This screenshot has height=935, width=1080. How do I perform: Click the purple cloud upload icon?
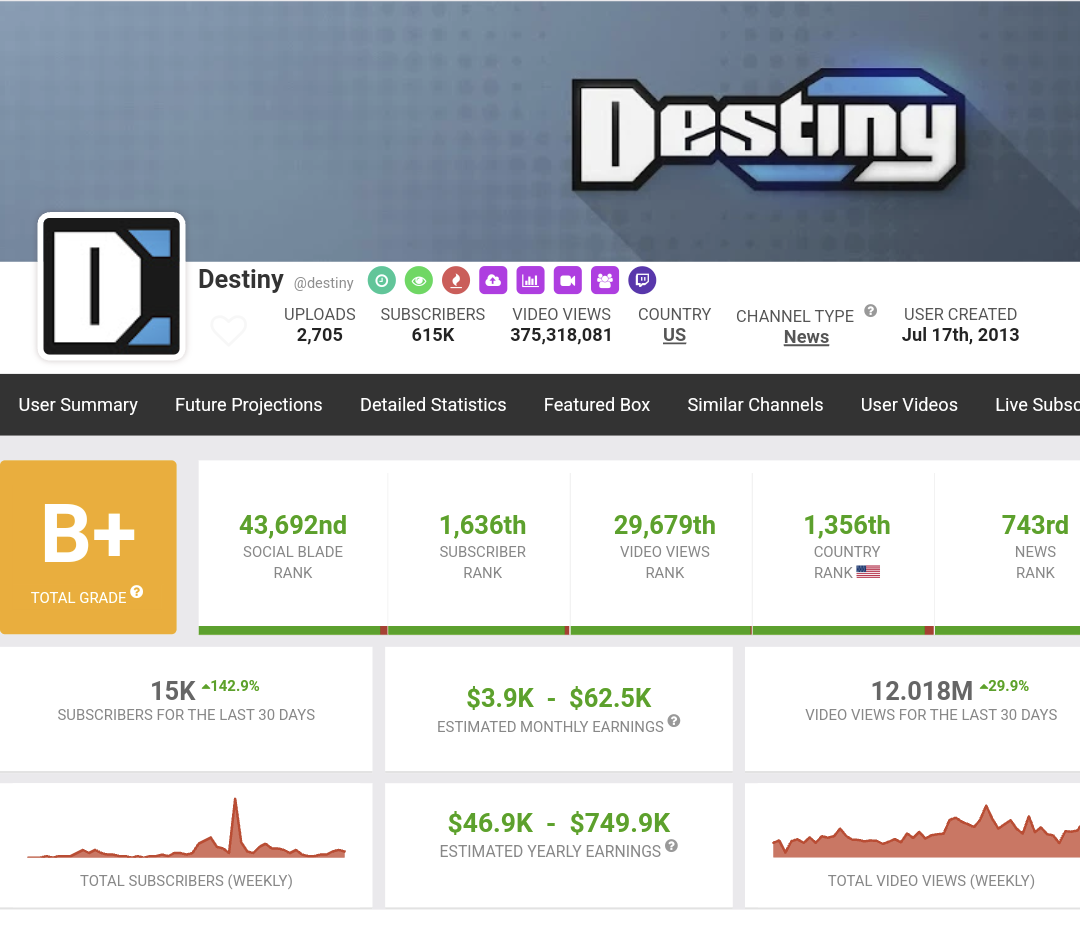click(493, 280)
